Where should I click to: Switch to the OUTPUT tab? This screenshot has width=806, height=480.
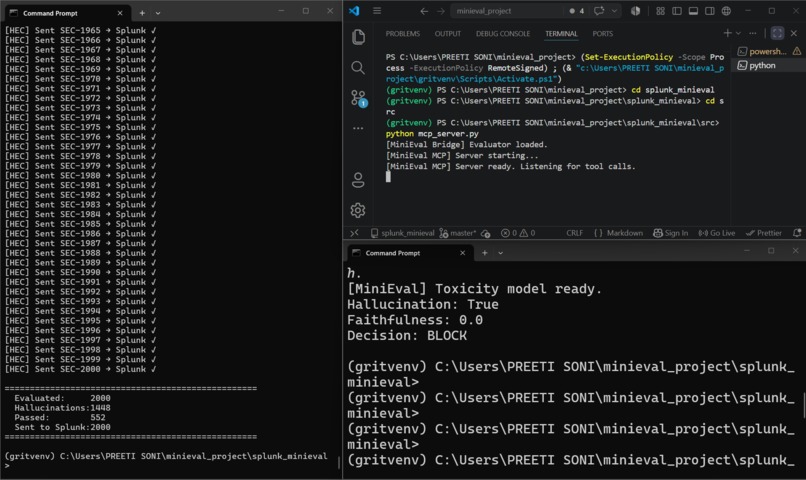448,33
